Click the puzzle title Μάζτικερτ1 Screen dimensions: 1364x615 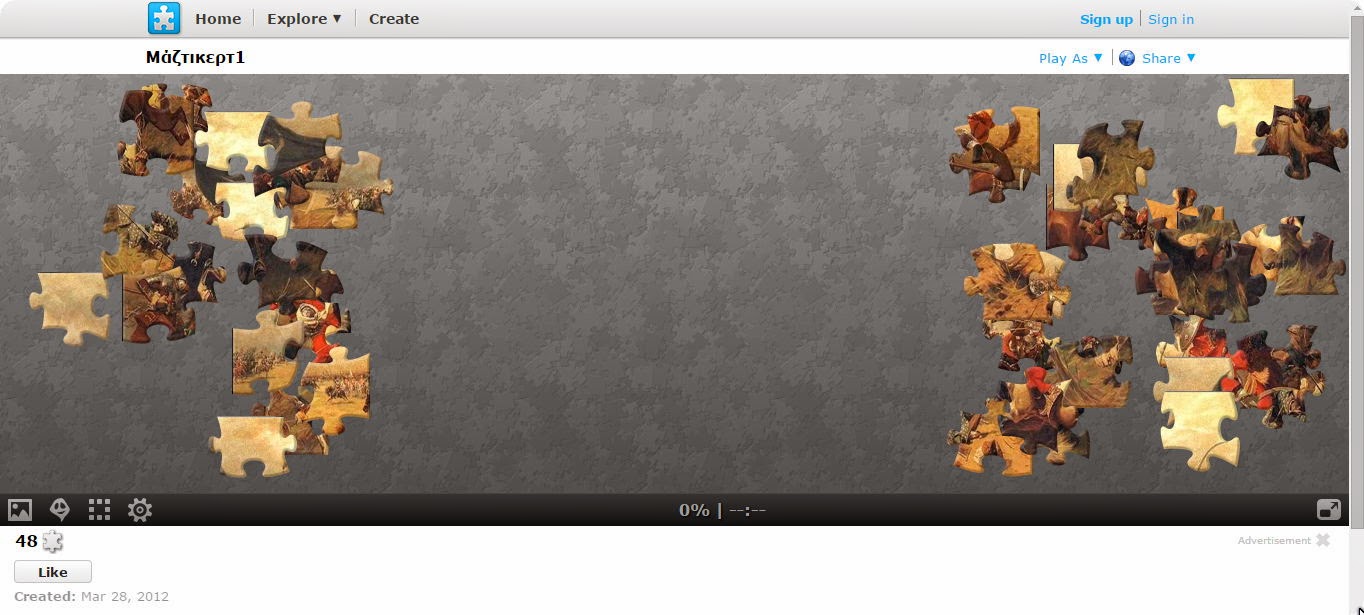click(x=196, y=57)
